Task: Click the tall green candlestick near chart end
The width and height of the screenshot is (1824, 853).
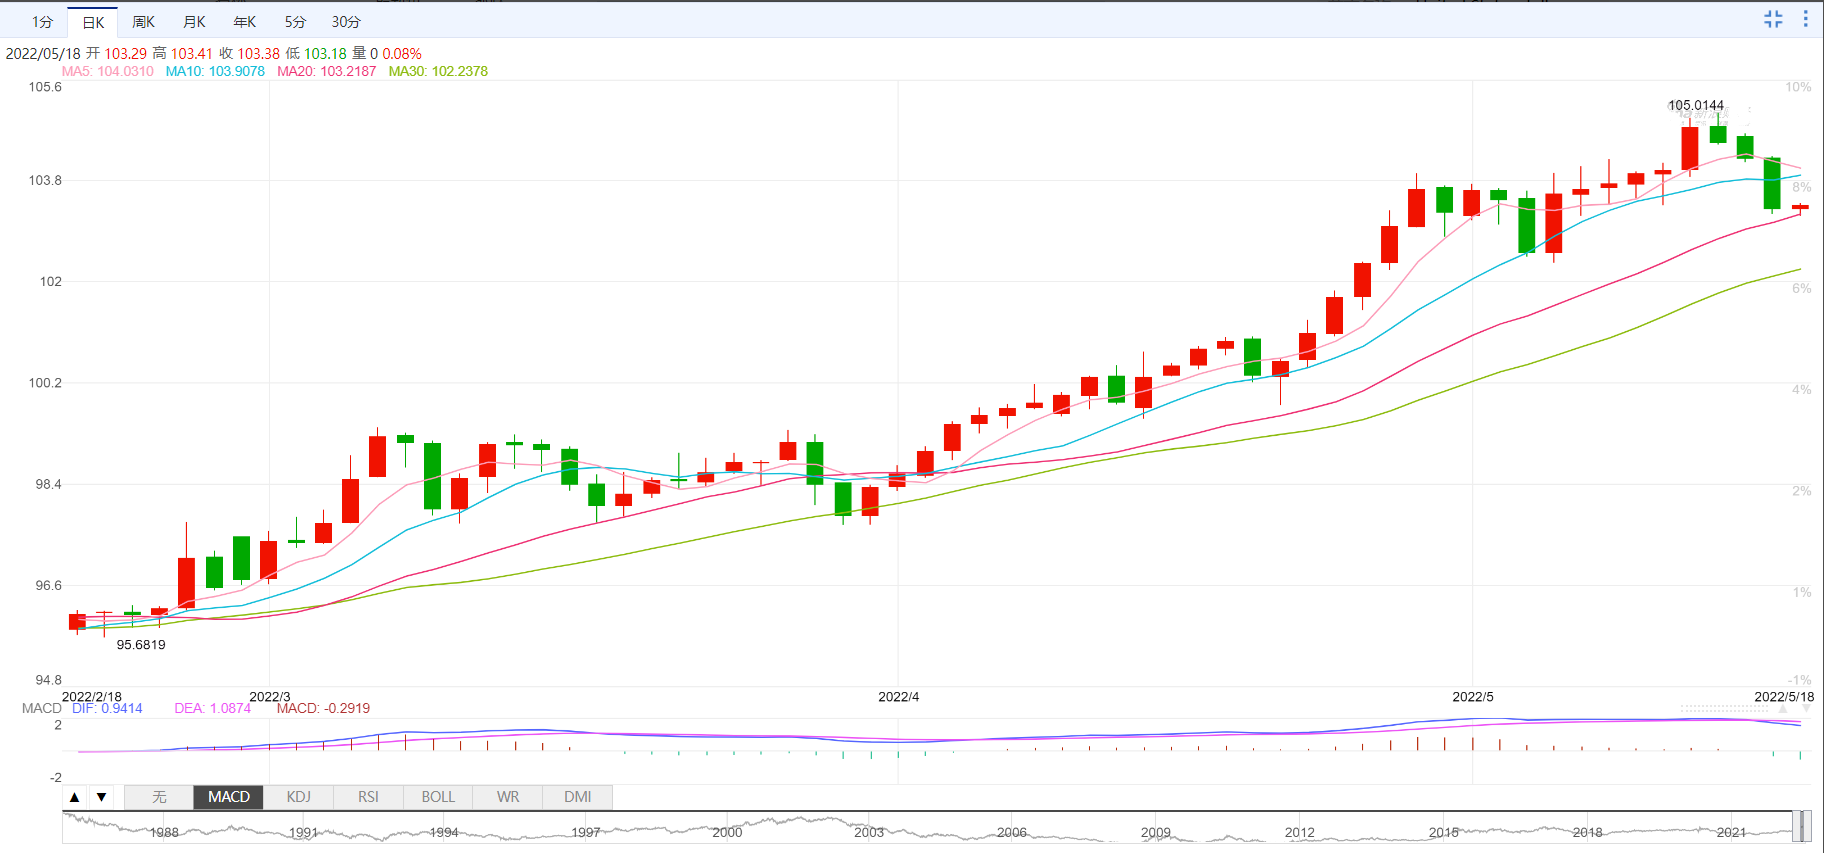Action: point(1772,183)
